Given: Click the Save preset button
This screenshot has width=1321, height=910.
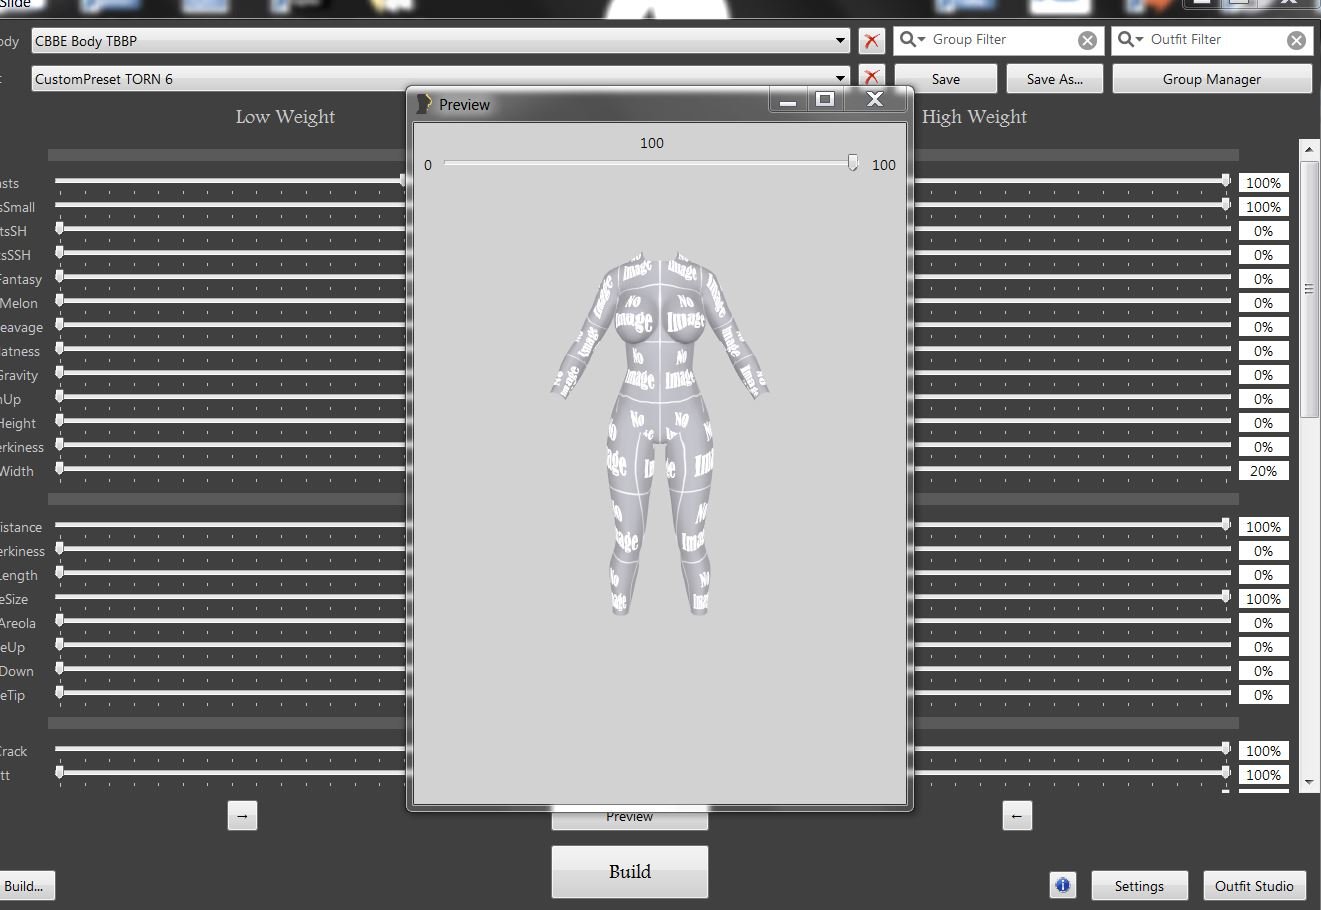Looking at the screenshot, I should (945, 79).
